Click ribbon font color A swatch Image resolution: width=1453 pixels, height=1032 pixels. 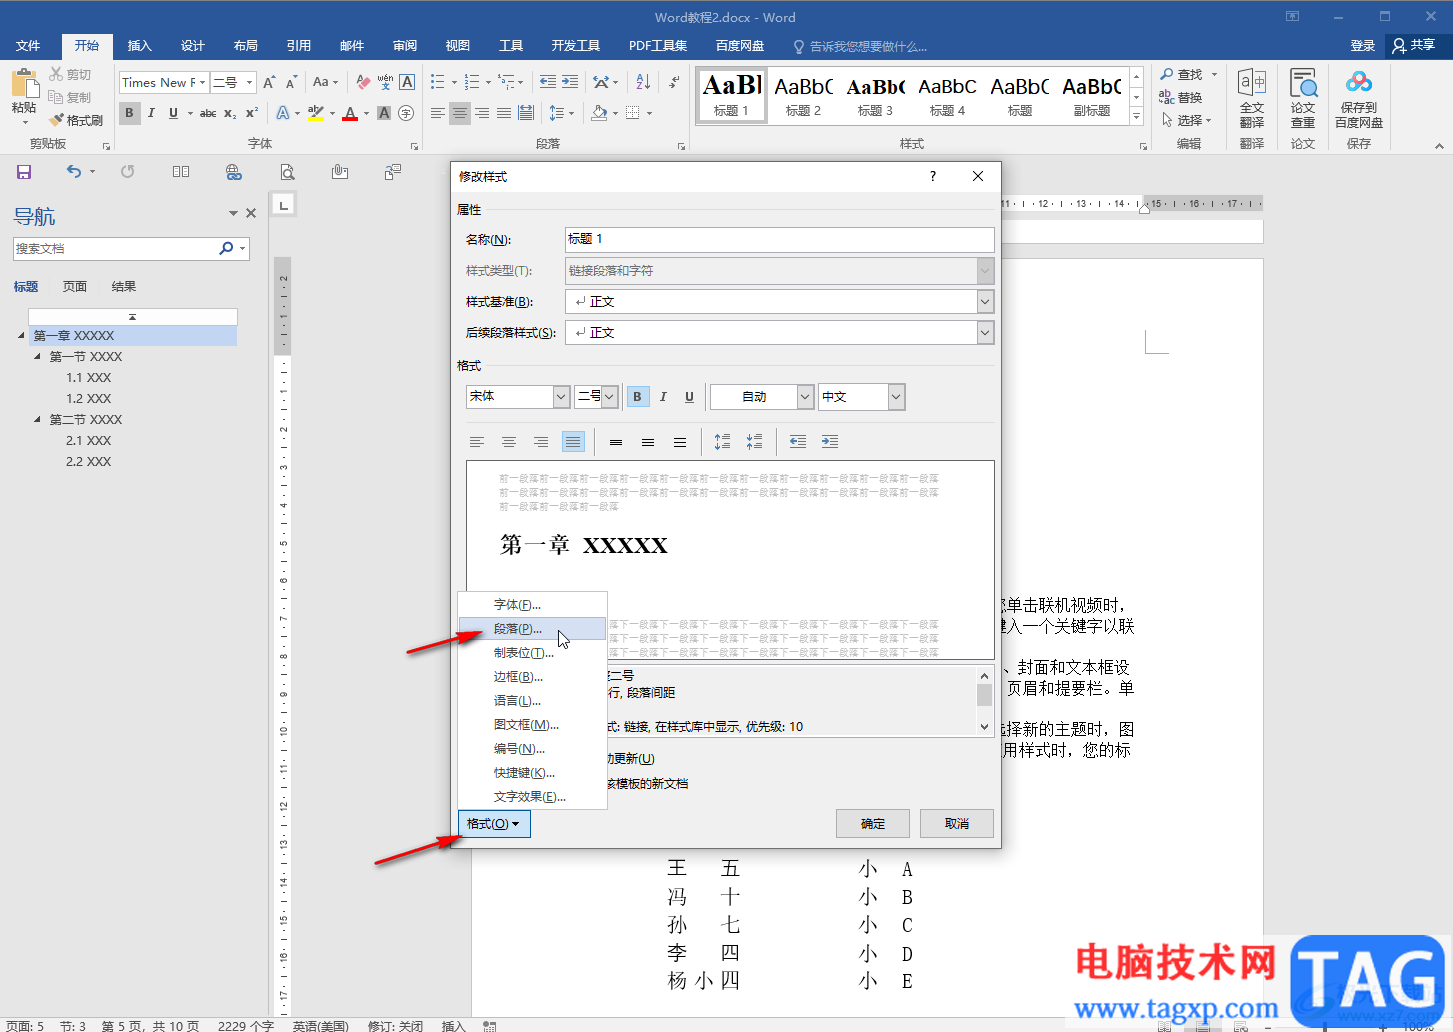pyautogui.click(x=350, y=113)
